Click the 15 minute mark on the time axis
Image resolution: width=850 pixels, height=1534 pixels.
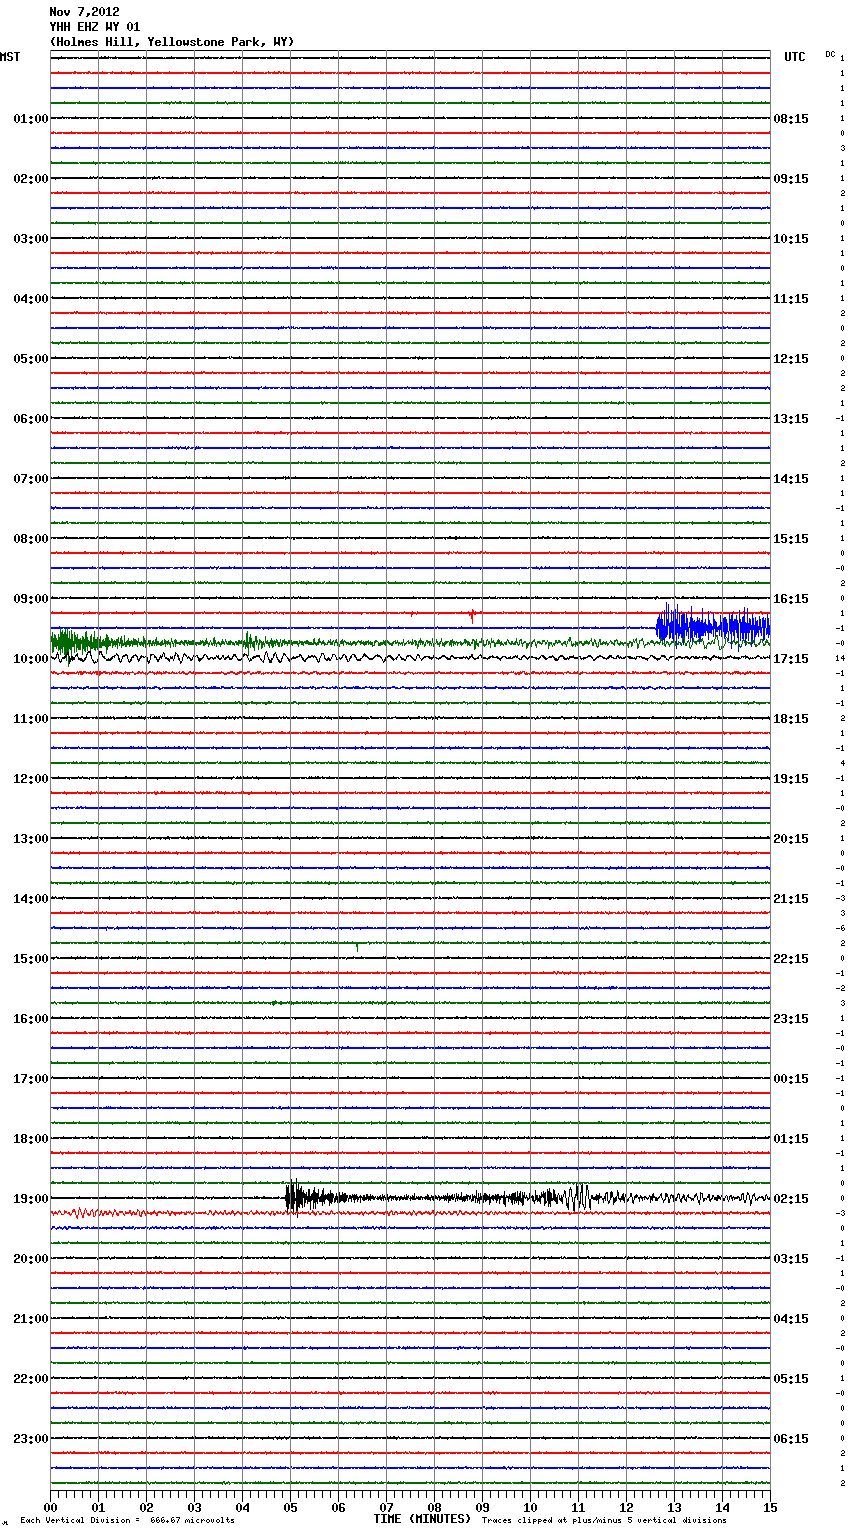click(x=770, y=1507)
